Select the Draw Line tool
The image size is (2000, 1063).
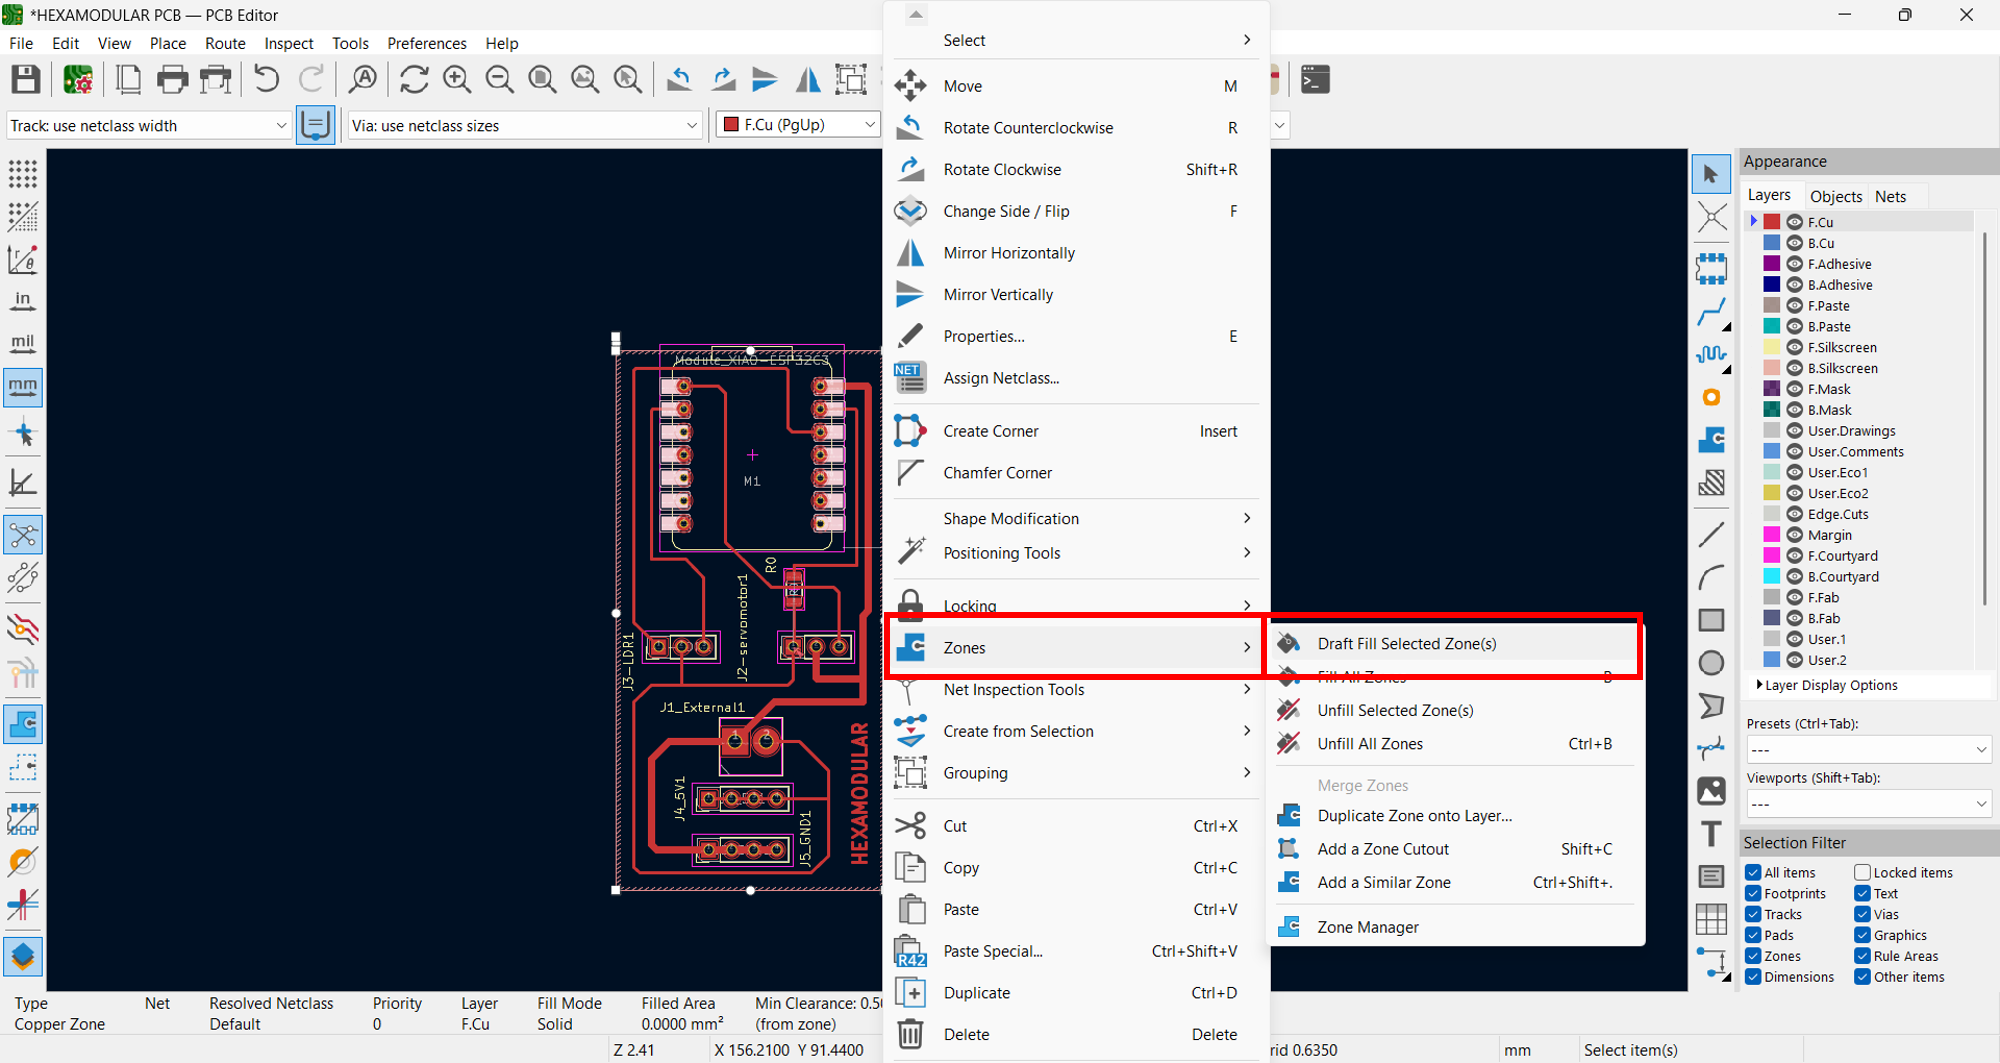coord(1711,534)
